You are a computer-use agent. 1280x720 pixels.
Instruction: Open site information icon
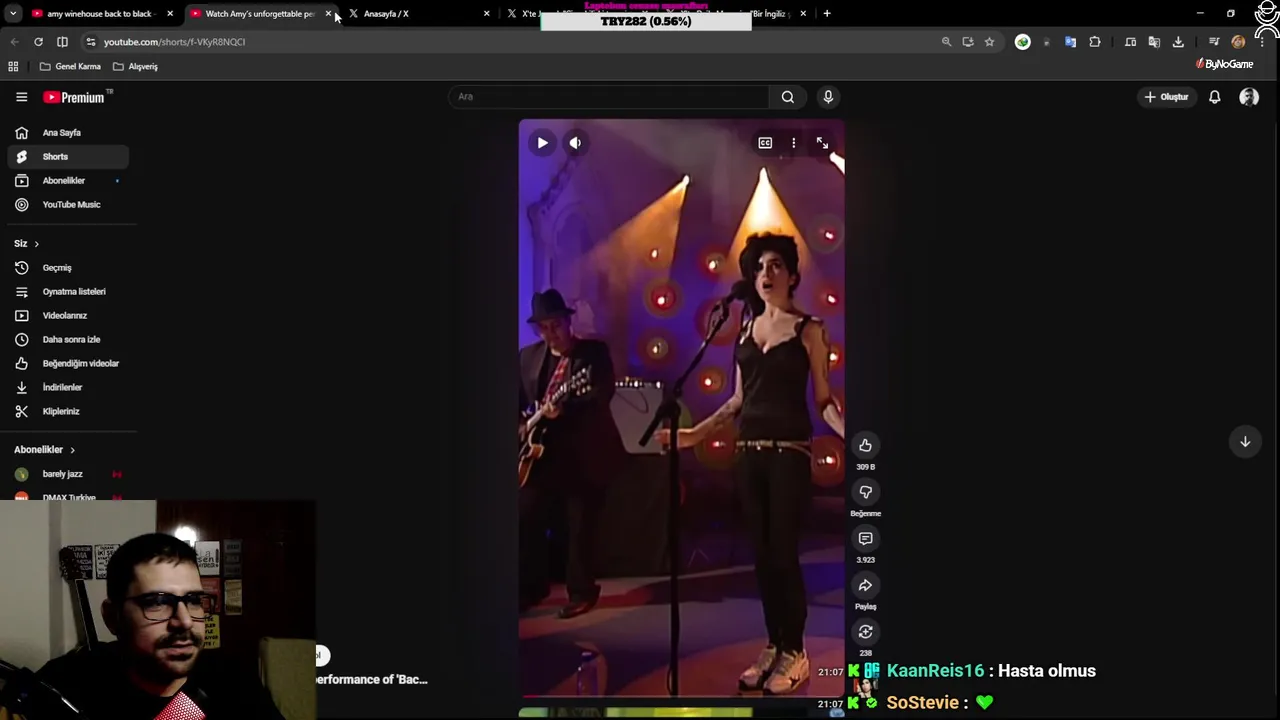(90, 42)
